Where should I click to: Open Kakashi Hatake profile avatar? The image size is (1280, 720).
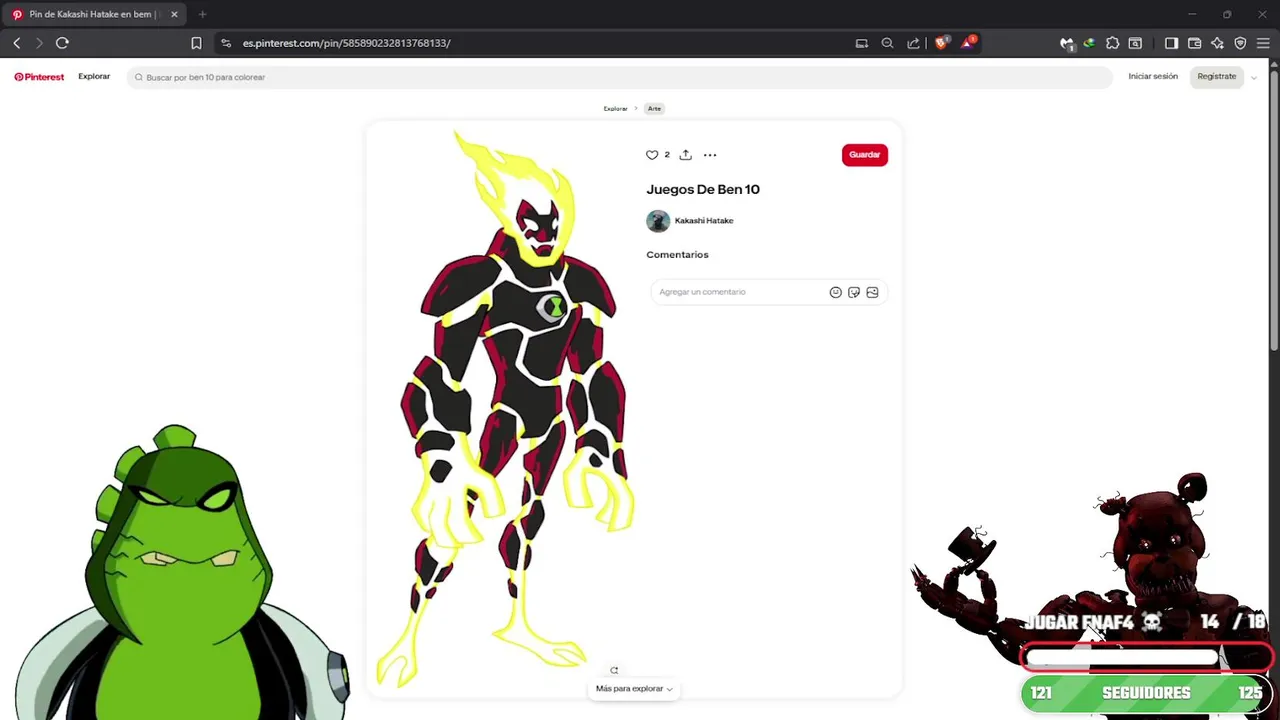tap(658, 221)
